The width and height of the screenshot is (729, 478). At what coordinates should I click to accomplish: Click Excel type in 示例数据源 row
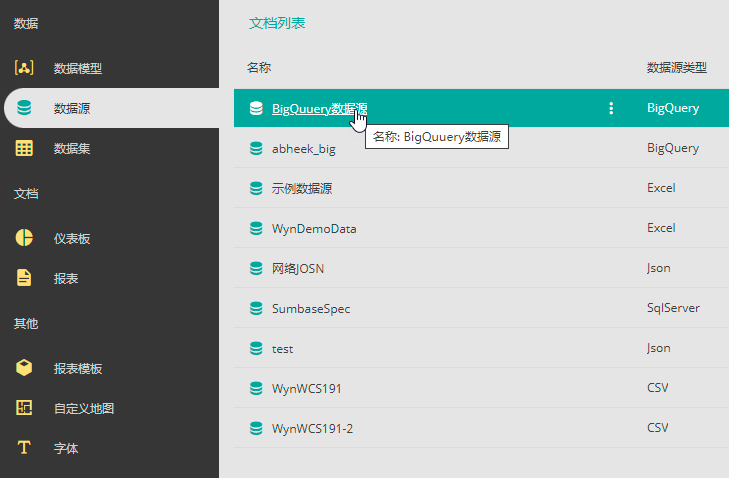661,188
